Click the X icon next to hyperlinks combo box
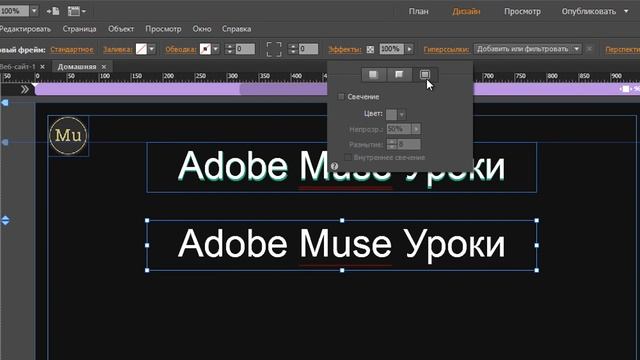 pos(589,49)
